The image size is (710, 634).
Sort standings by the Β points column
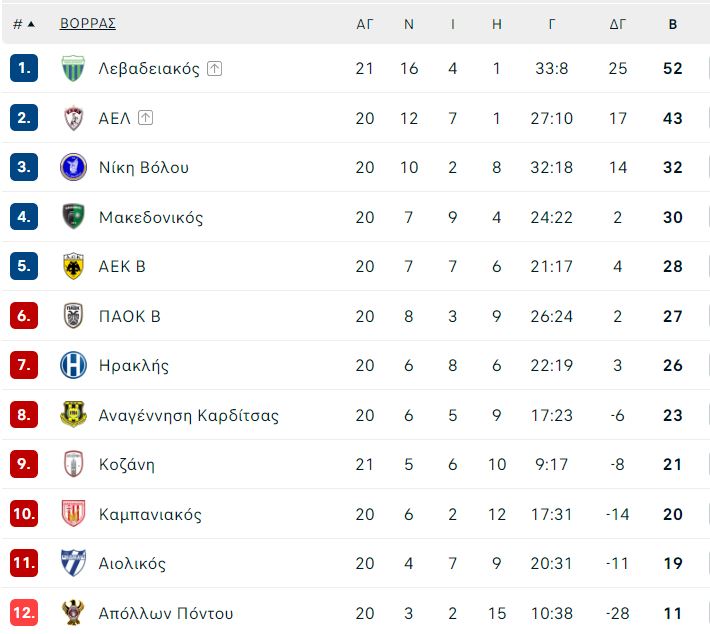point(672,24)
